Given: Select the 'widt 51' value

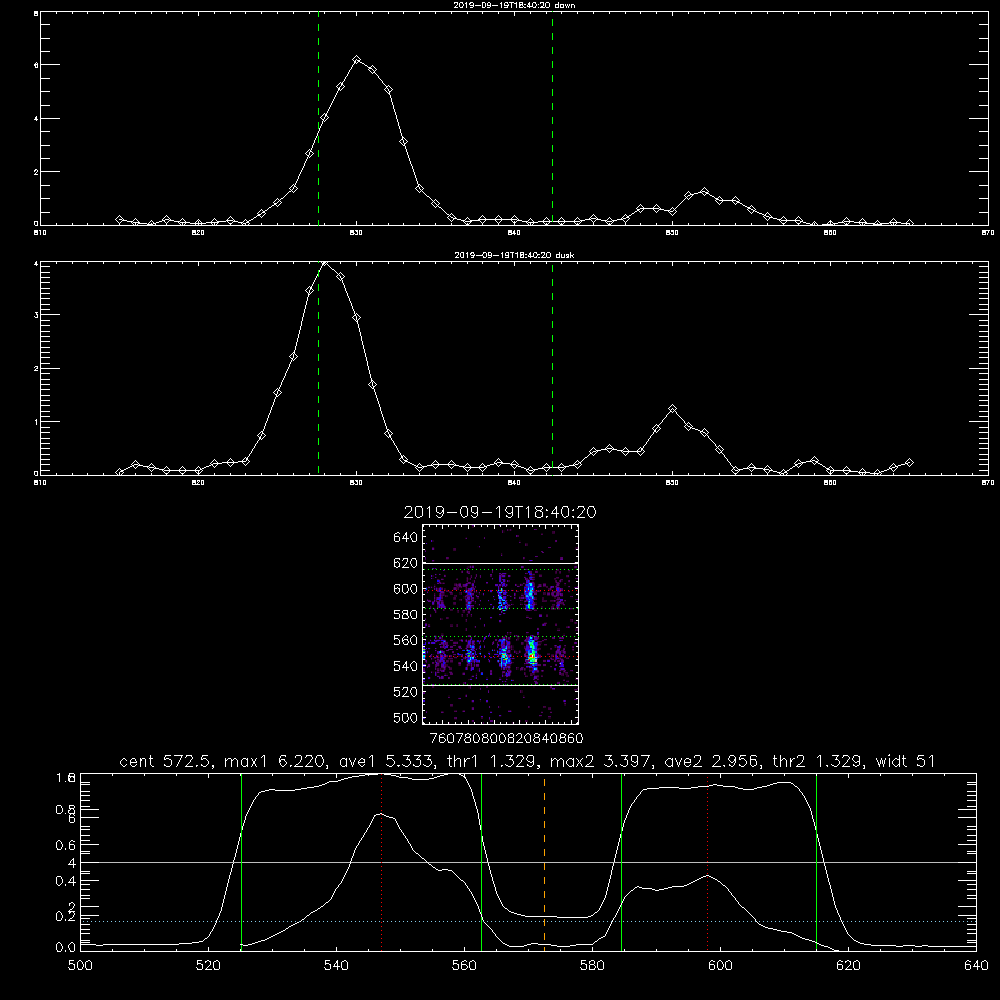Looking at the screenshot, I should point(906,761).
